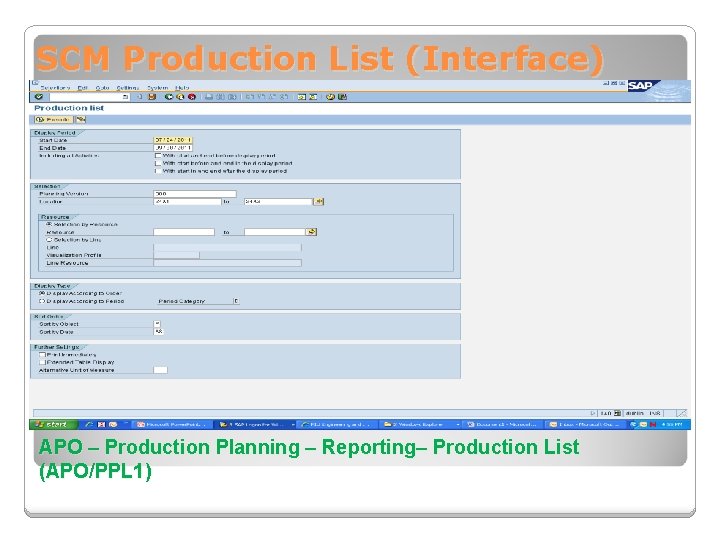Click Location multiple selection arrow icon
This screenshot has height=540, width=720.
coord(319,201)
